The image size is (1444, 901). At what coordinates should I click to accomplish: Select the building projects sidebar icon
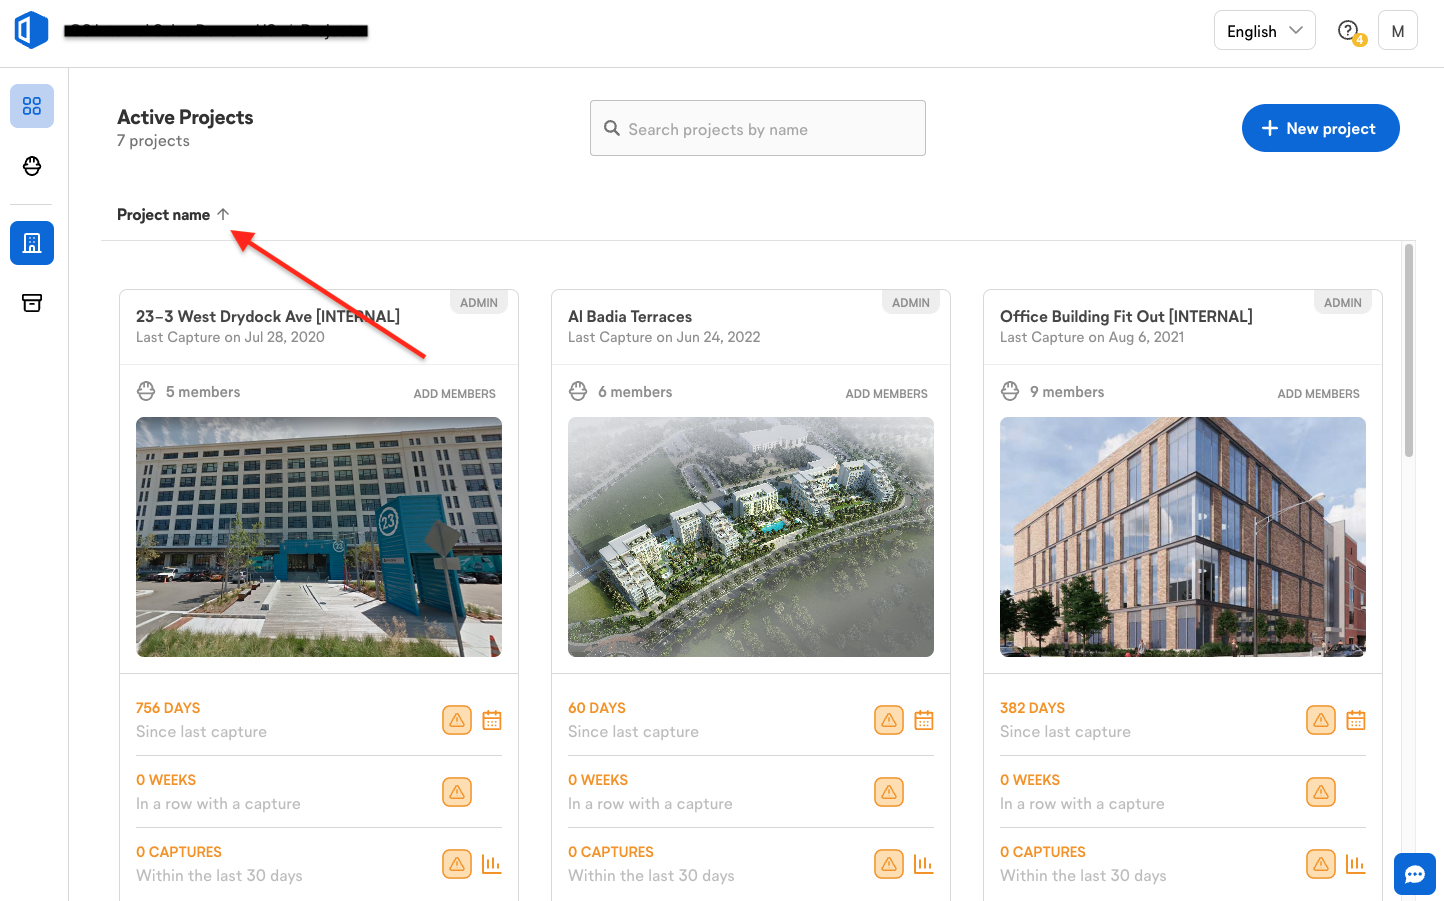32,243
